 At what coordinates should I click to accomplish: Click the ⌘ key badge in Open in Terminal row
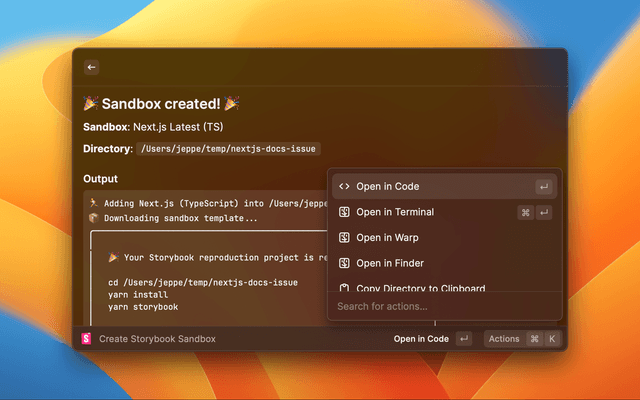tap(525, 212)
